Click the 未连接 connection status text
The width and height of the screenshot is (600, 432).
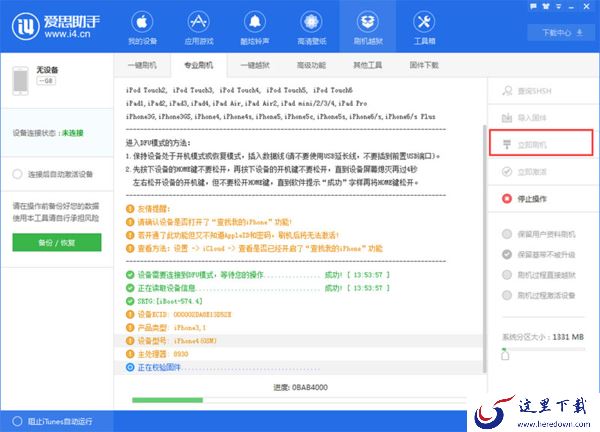click(73, 133)
